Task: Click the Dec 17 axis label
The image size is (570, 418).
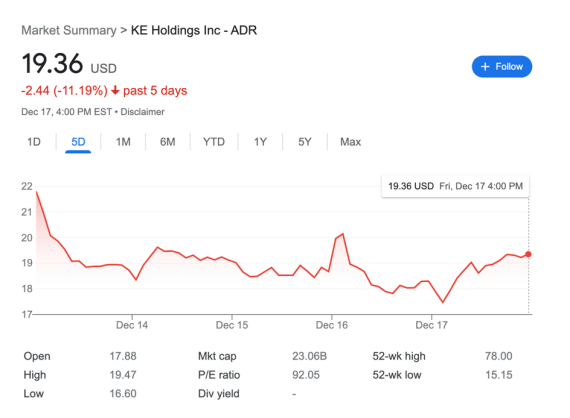Action: pyautogui.click(x=431, y=325)
